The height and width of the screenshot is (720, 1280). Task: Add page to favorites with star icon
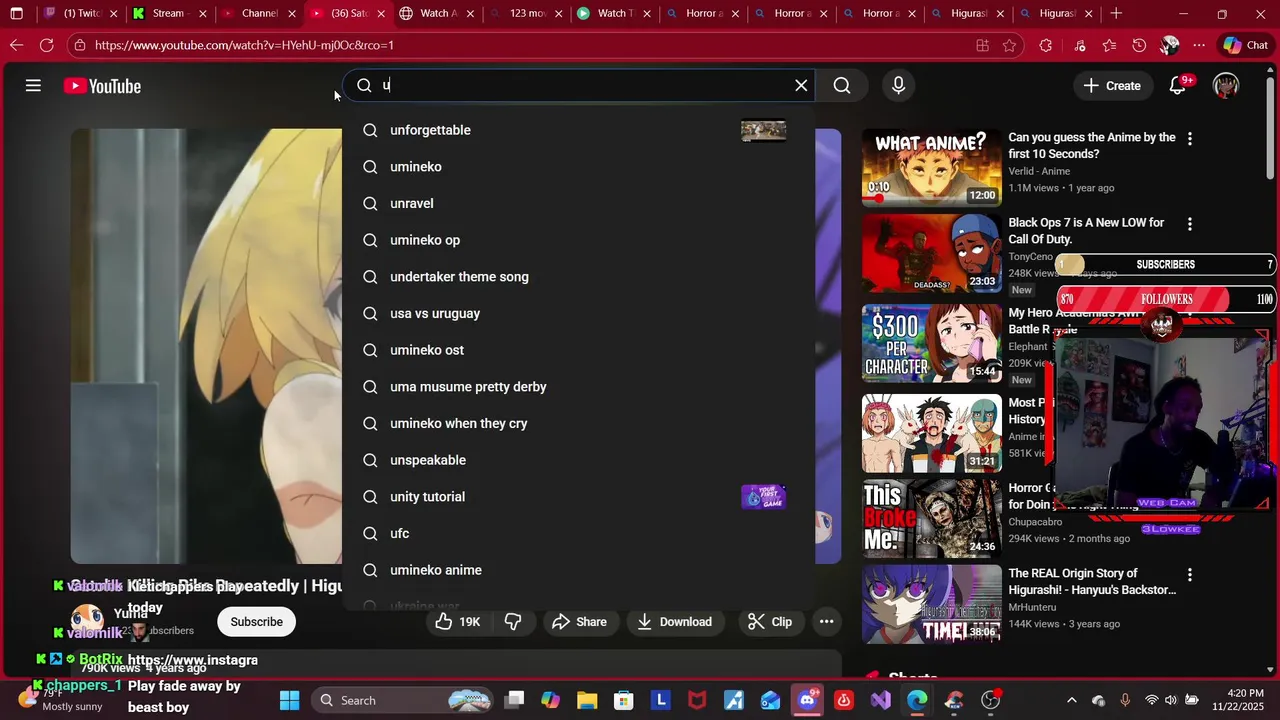click(1009, 45)
